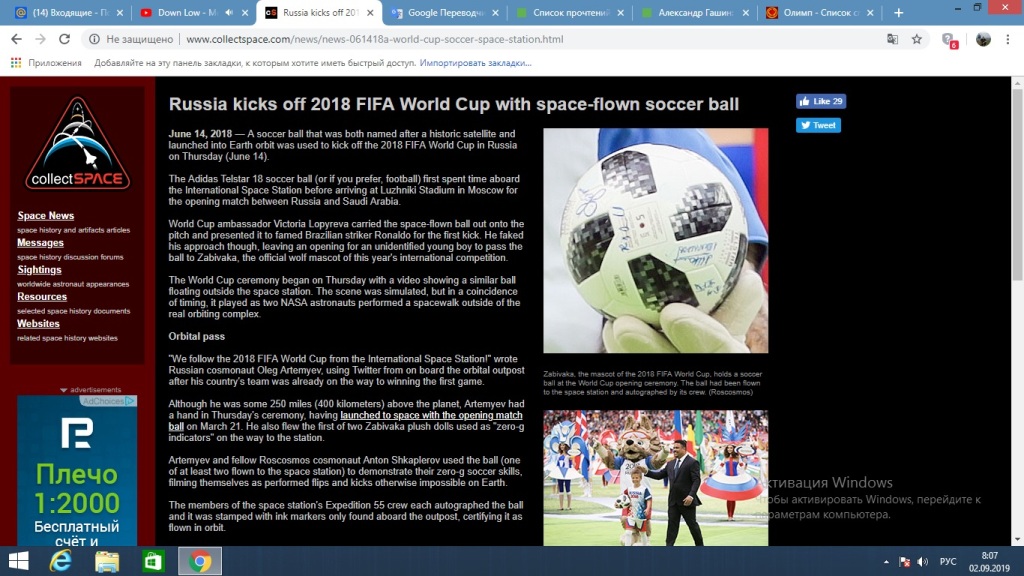Open the Windows Start menu
The image size is (1024, 576).
(x=18, y=561)
